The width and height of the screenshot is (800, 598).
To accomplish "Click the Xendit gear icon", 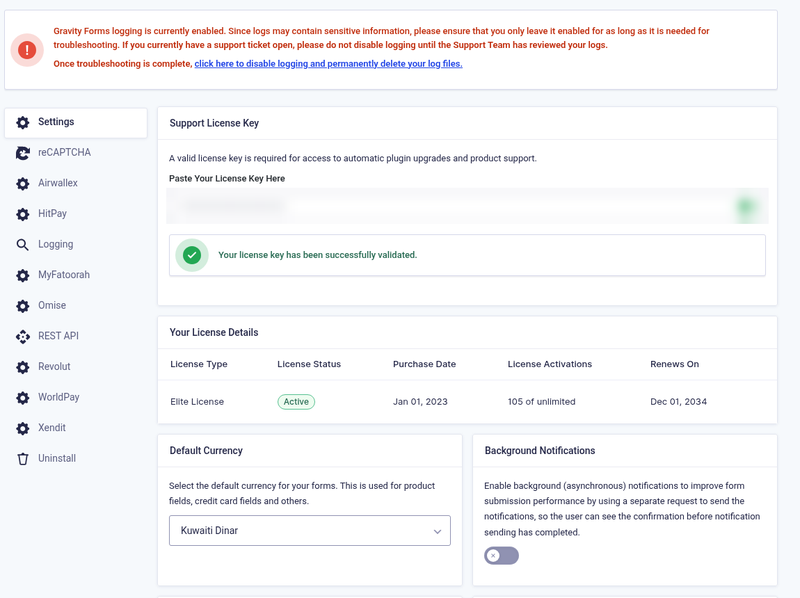I will point(22,429).
